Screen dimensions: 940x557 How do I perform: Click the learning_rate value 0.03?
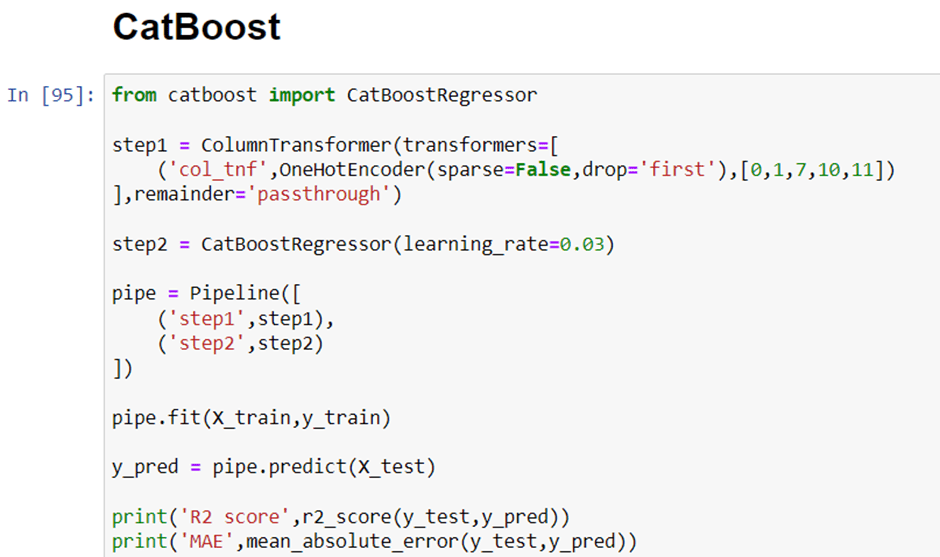tap(582, 244)
